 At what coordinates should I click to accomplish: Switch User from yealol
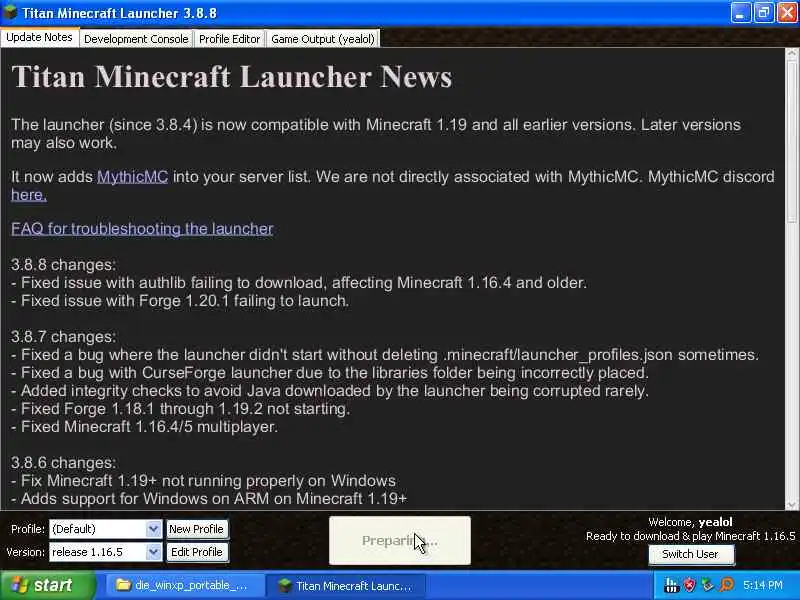690,554
